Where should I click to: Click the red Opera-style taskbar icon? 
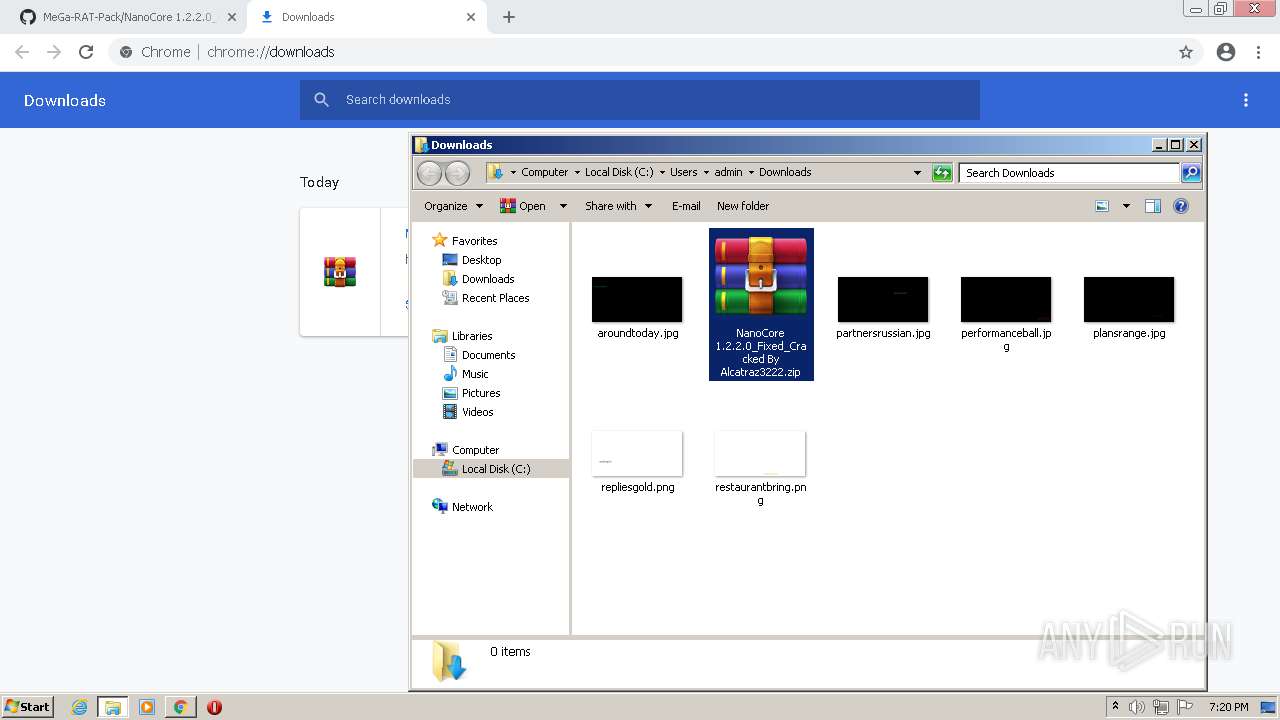tap(214, 707)
